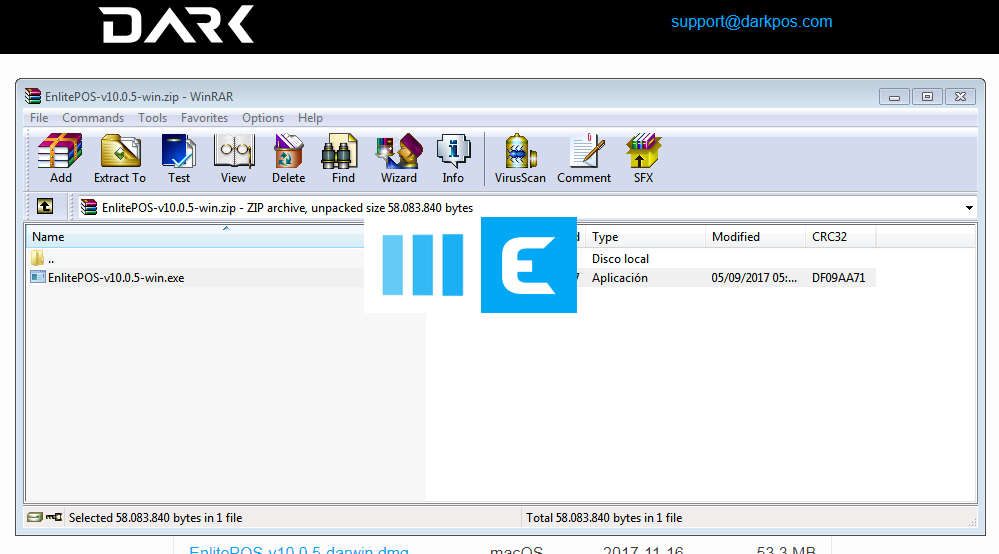Click the 'Aplicación' type cell

pos(620,278)
